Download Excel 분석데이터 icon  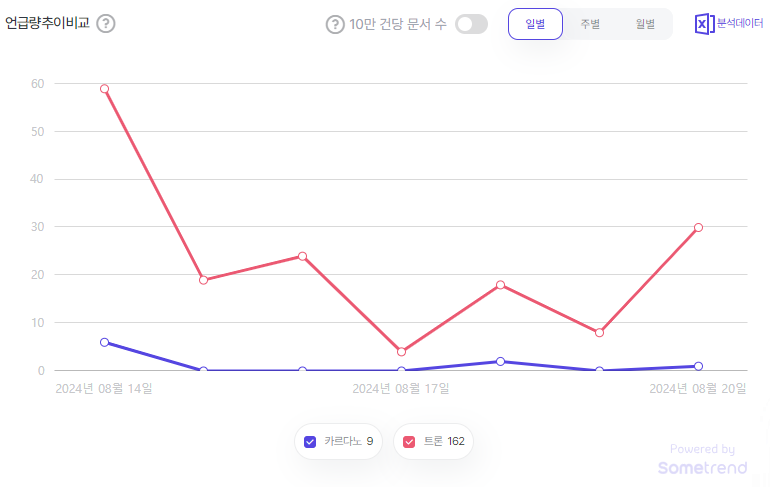click(704, 24)
